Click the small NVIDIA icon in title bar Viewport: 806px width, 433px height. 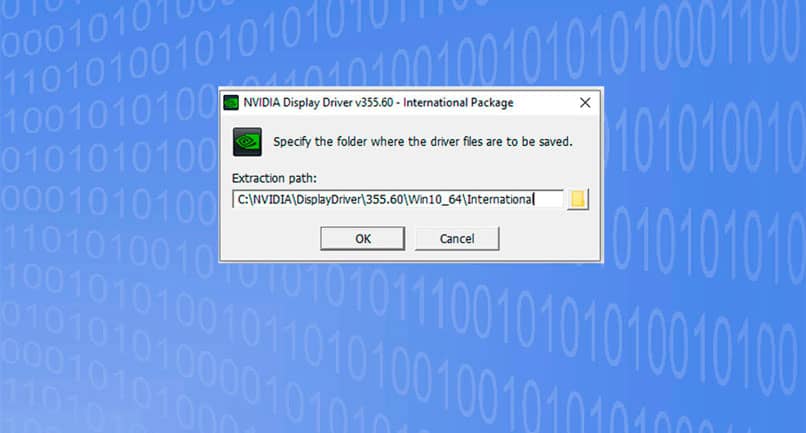click(231, 103)
